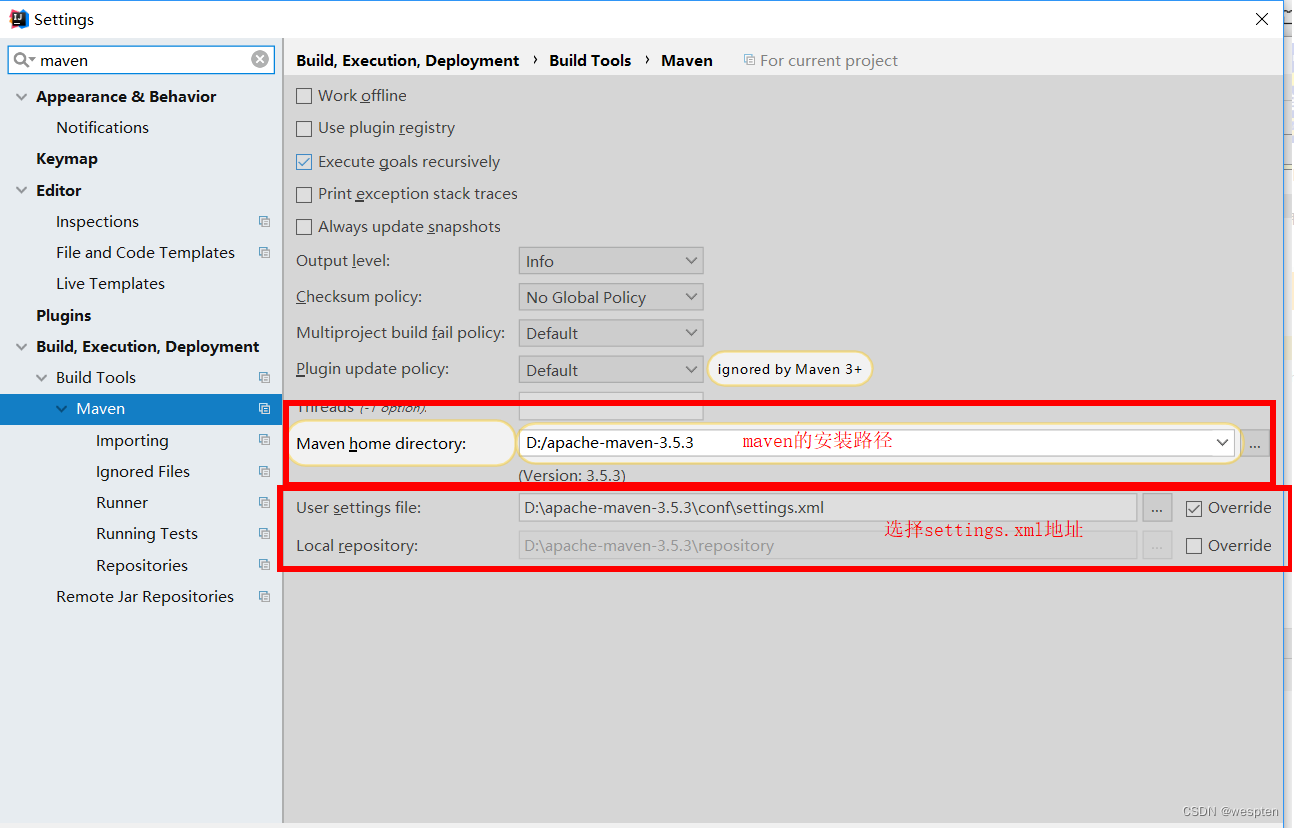Click Build Tools breadcrumb
Screen dimensions: 1294x828
[x=590, y=60]
